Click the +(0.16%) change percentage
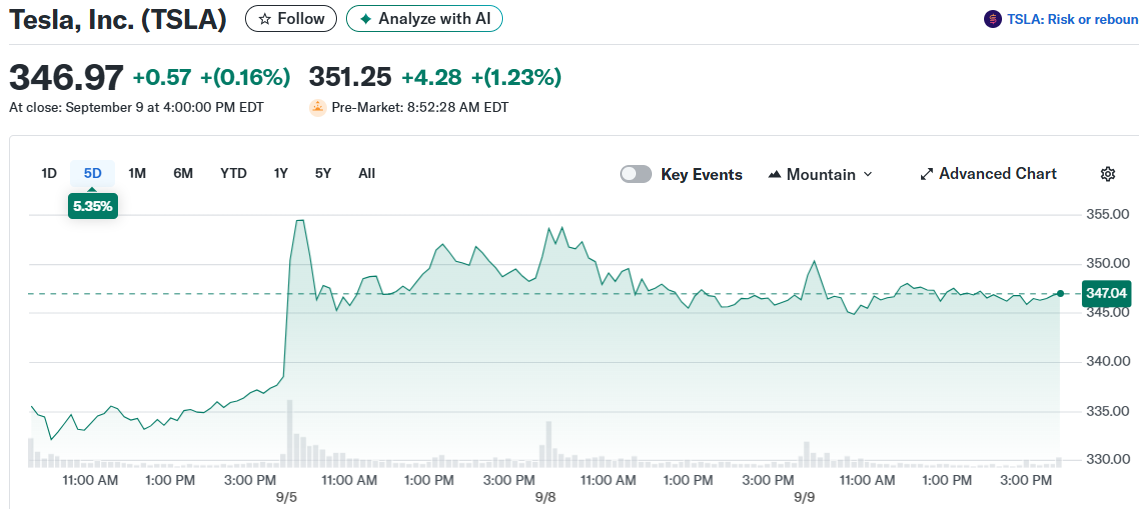The image size is (1139, 509). (x=246, y=77)
